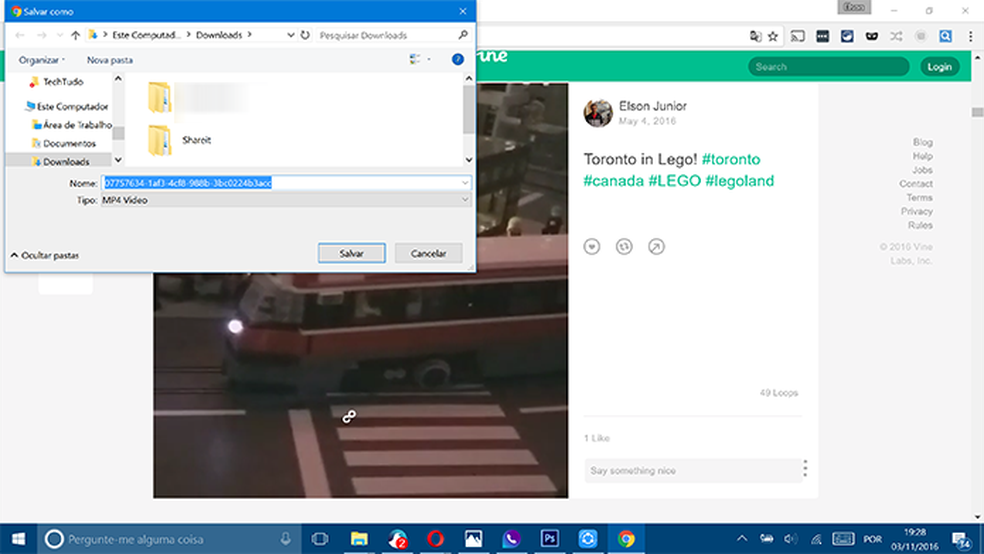Open the Windows Start menu
This screenshot has height=554, width=984.
[x=19, y=539]
